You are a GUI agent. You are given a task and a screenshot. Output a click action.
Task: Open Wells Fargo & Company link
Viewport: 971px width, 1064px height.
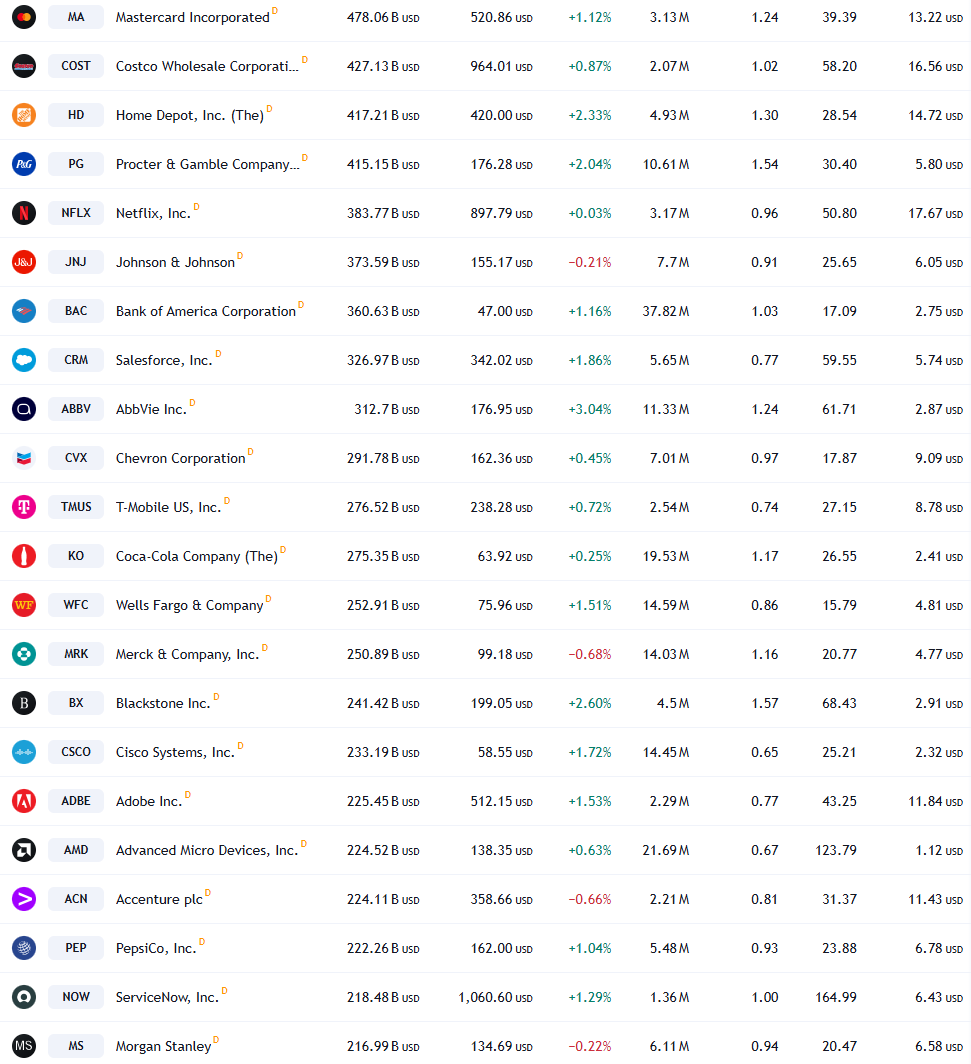point(189,605)
